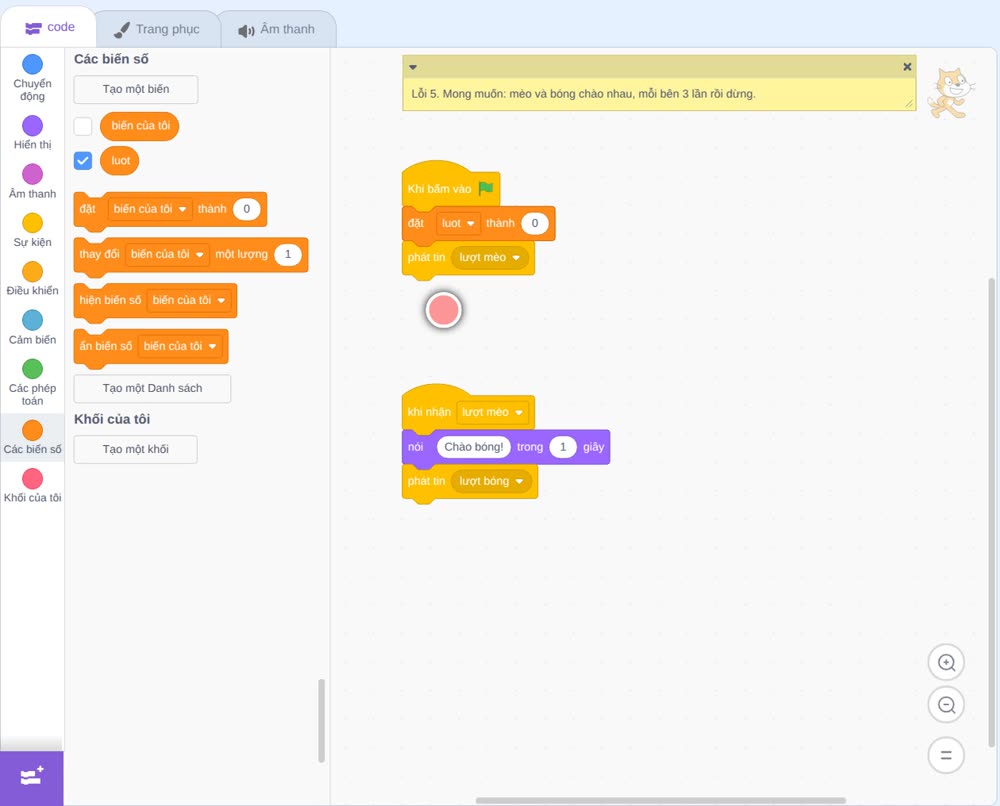Enable the 'biến của tôi' variable checkbox
The height and width of the screenshot is (806, 1000).
[83, 126]
